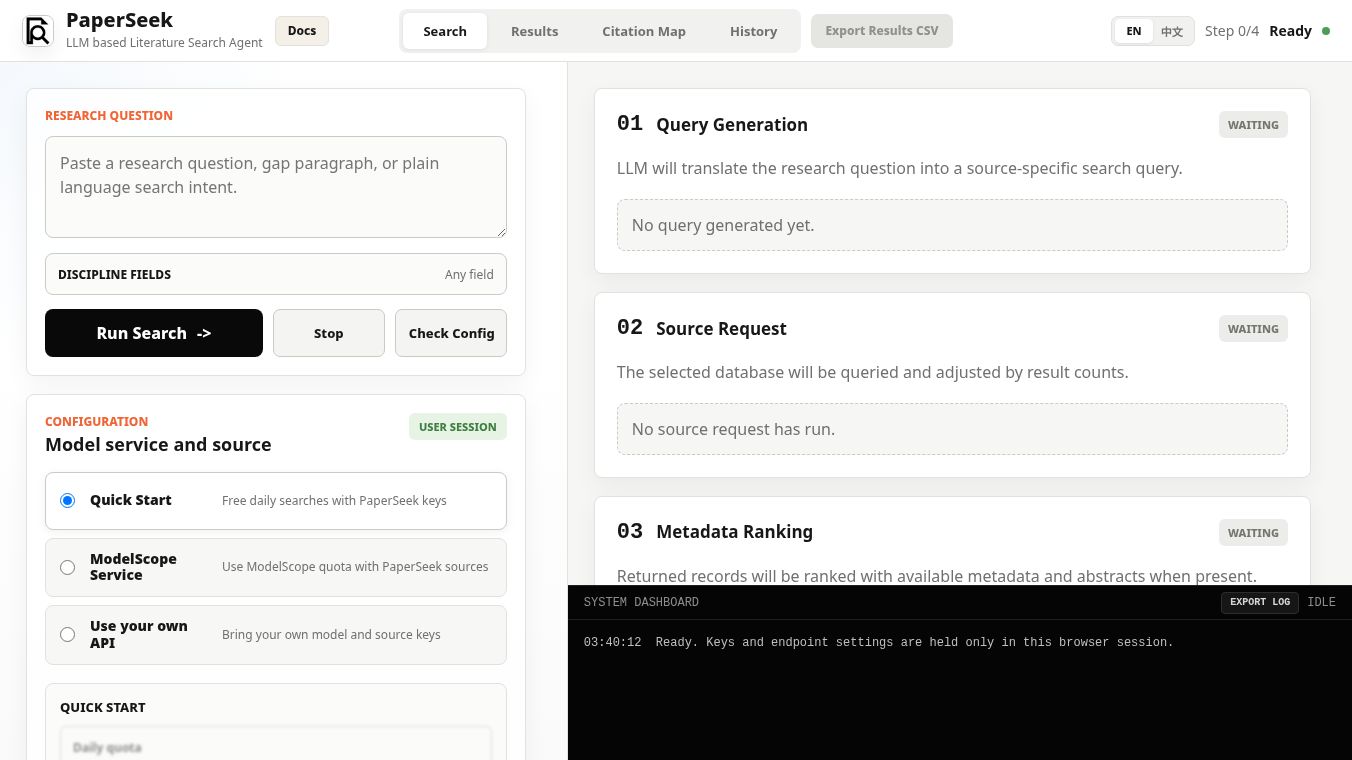Select the Quick Start radio option
The image size is (1352, 760).
click(x=68, y=500)
